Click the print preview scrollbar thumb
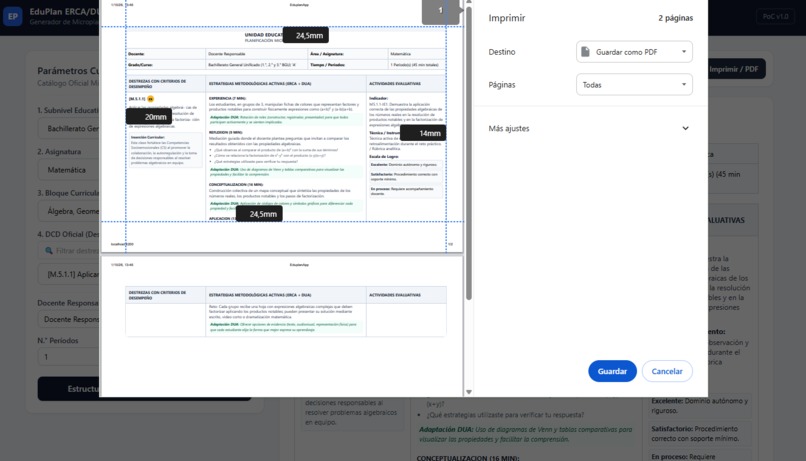 (x=469, y=153)
